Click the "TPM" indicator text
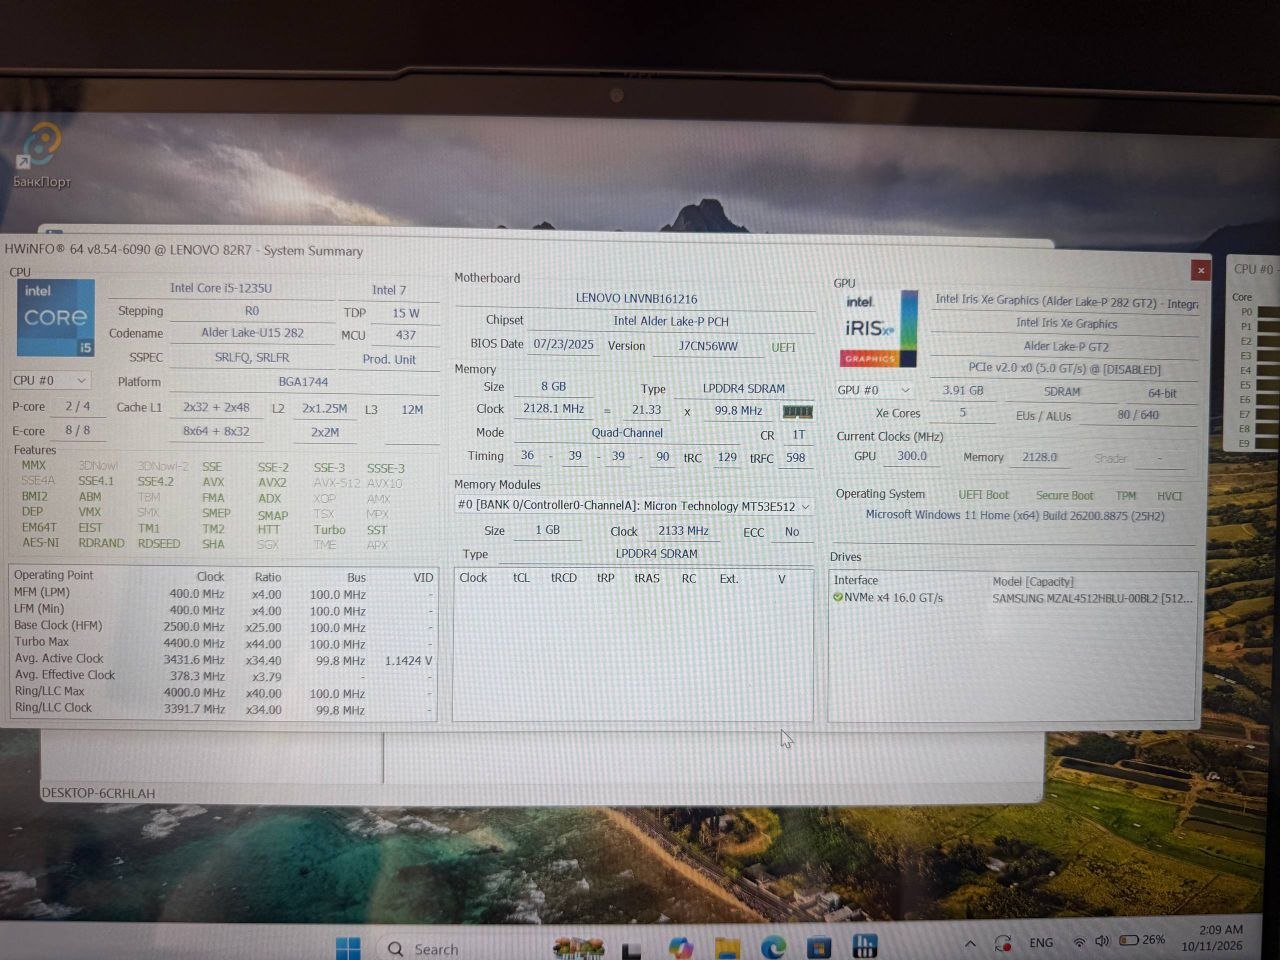The height and width of the screenshot is (960, 1280). click(x=1126, y=496)
